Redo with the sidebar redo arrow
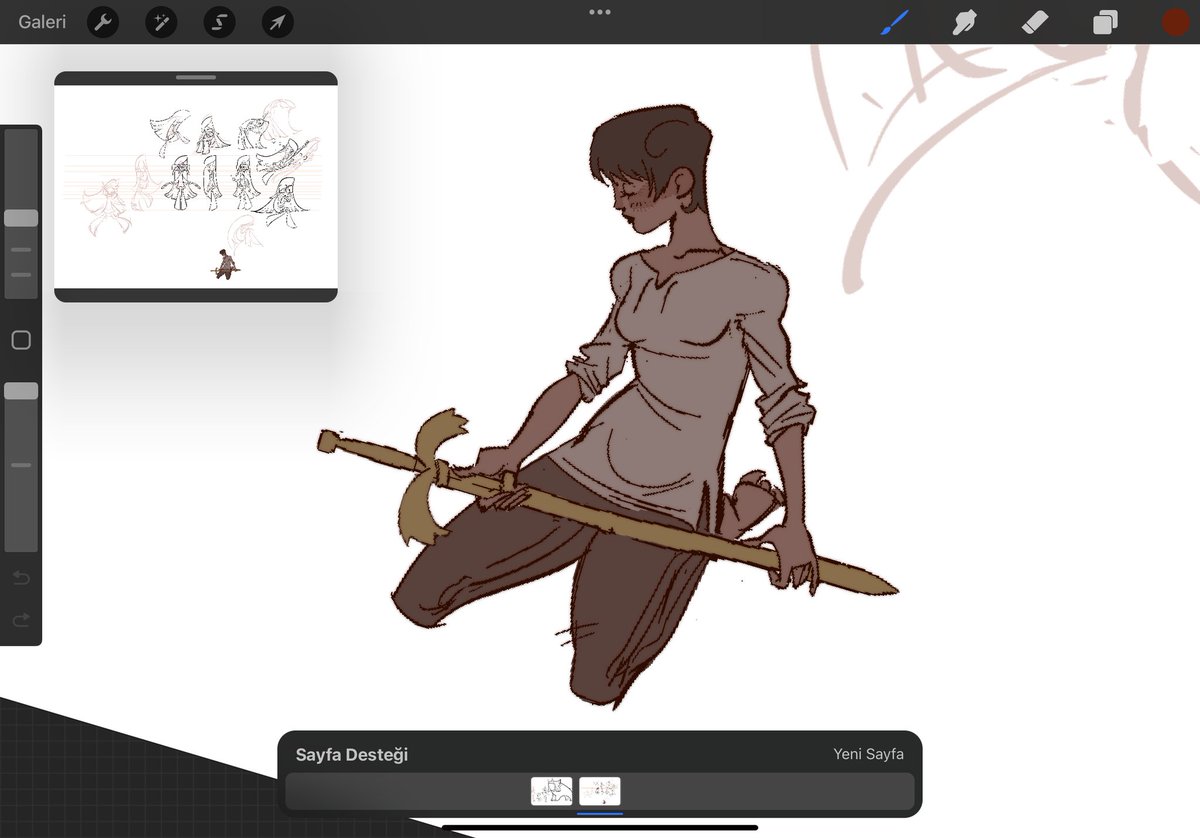 (21, 621)
